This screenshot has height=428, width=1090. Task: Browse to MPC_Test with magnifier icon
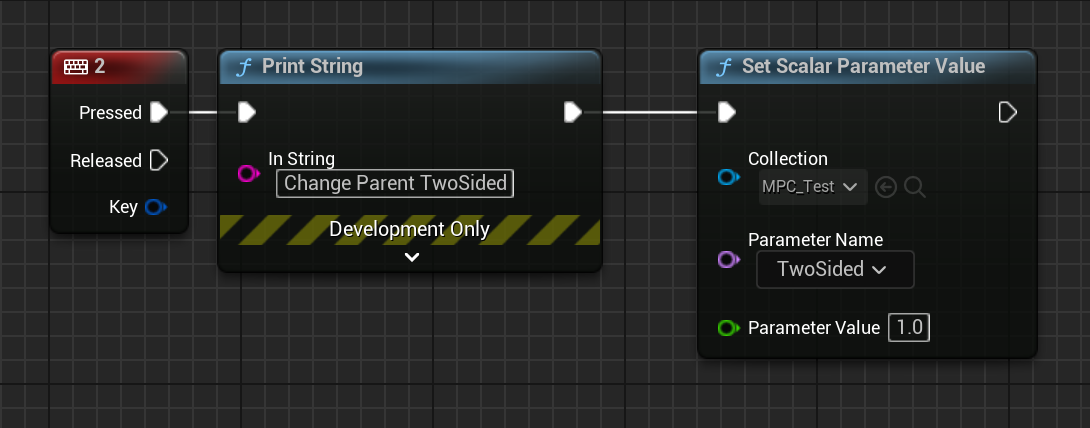tap(915, 187)
